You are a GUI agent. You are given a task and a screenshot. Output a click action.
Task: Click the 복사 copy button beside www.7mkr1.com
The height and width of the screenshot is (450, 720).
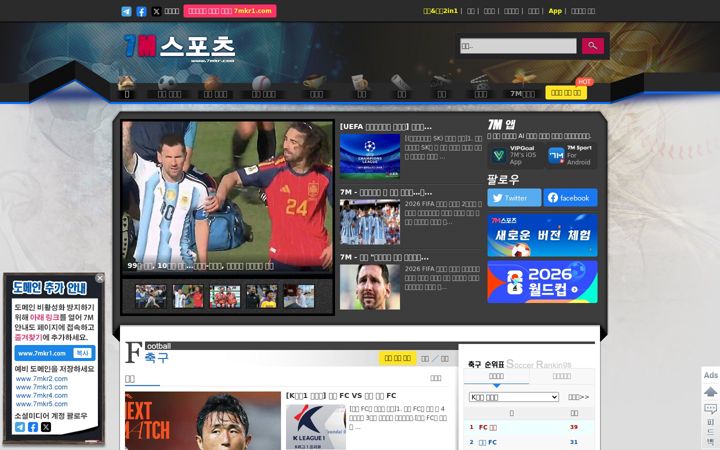pyautogui.click(x=83, y=353)
